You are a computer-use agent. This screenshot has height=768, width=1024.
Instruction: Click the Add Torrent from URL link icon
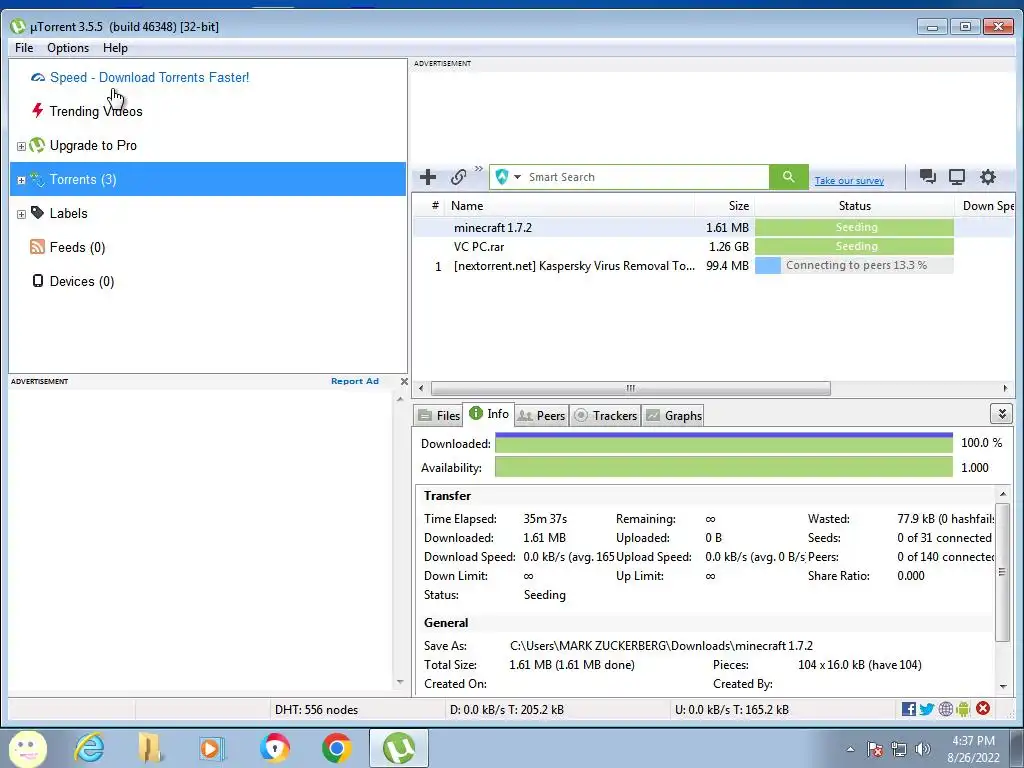tap(458, 177)
